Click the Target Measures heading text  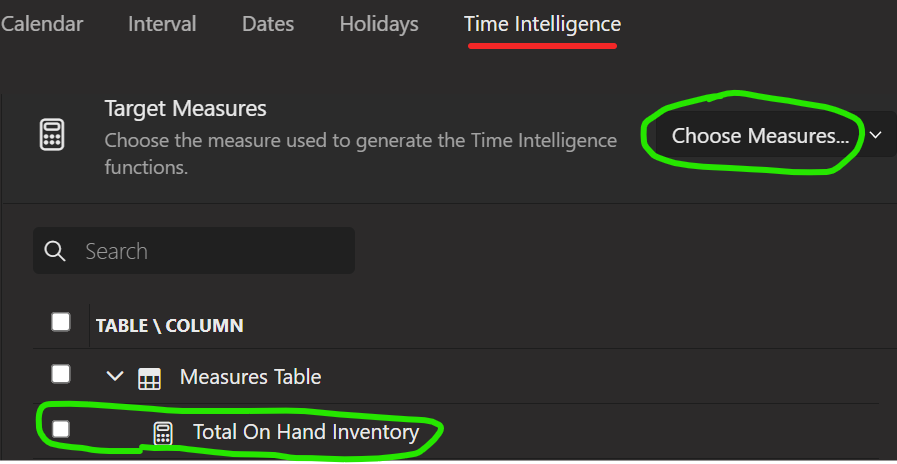185,108
